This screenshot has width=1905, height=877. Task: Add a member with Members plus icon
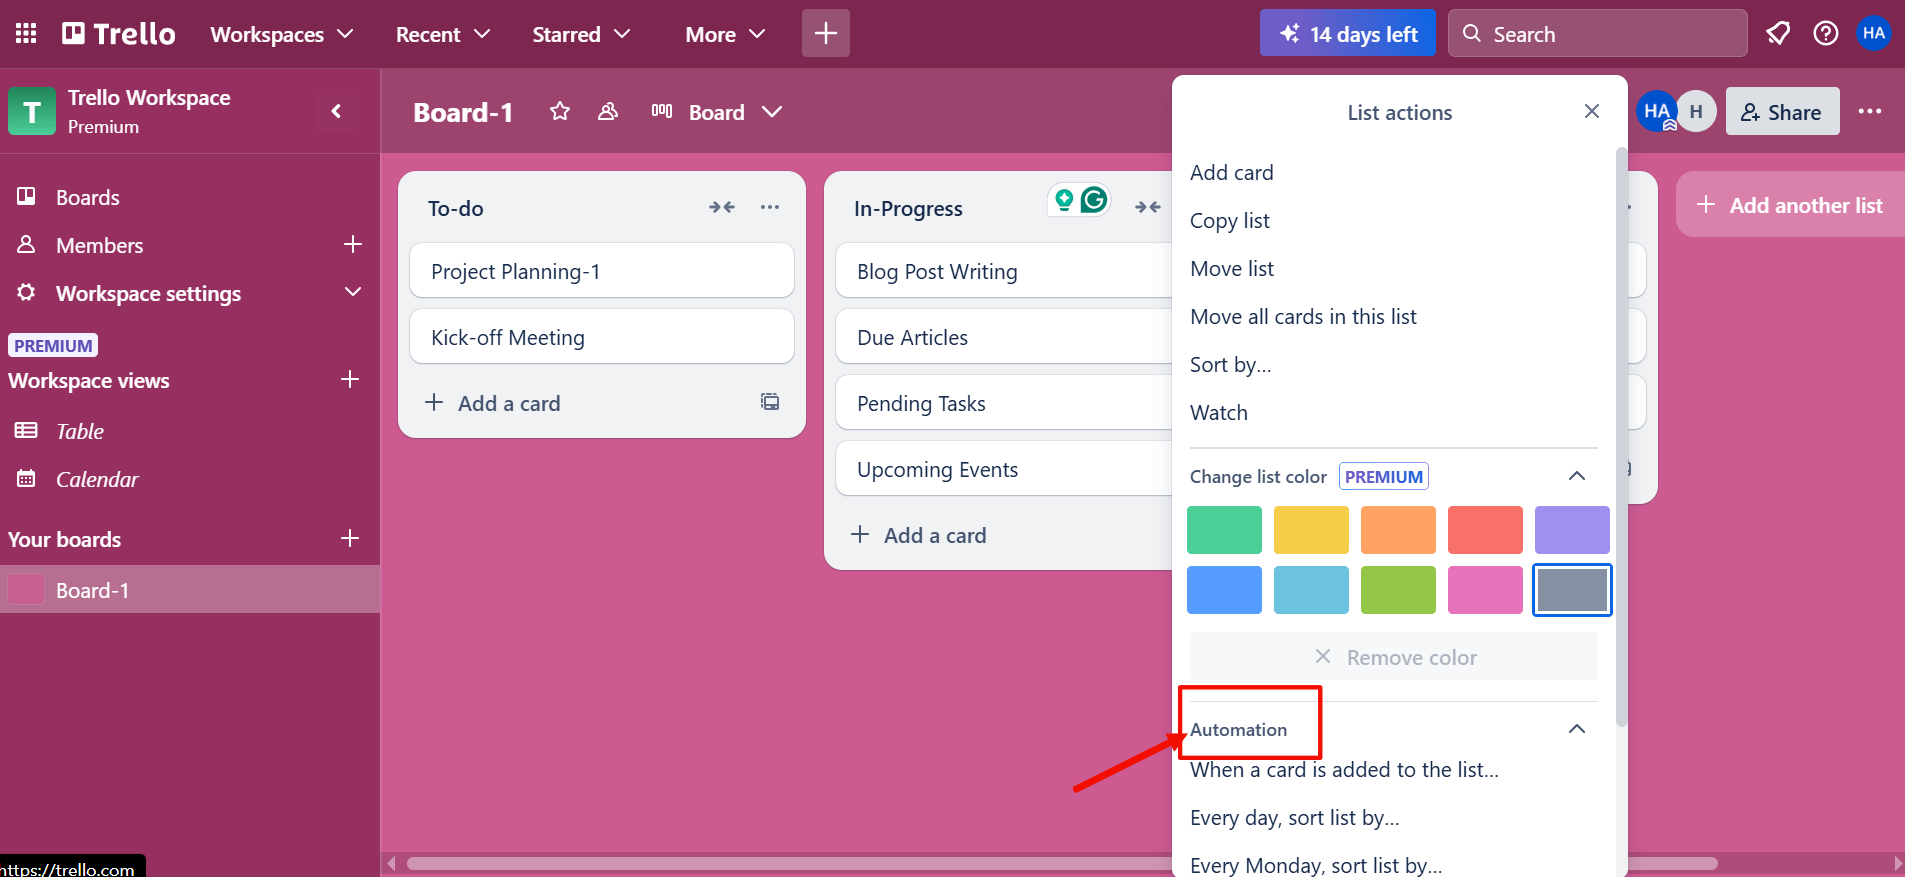[x=352, y=244]
